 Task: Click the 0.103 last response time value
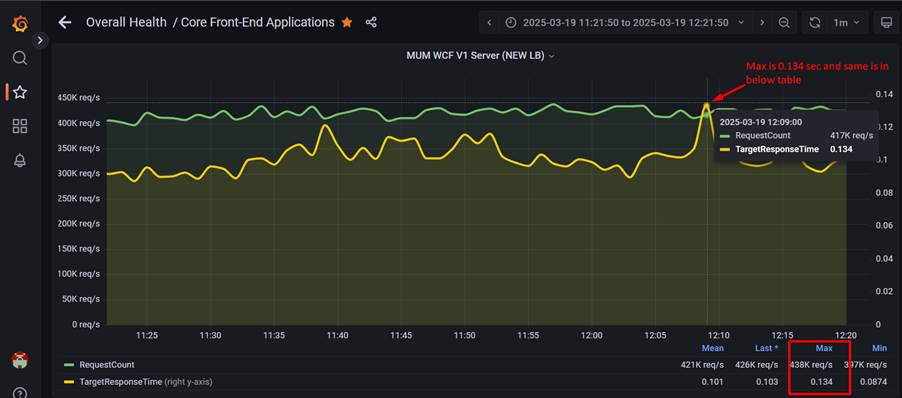[x=767, y=381]
